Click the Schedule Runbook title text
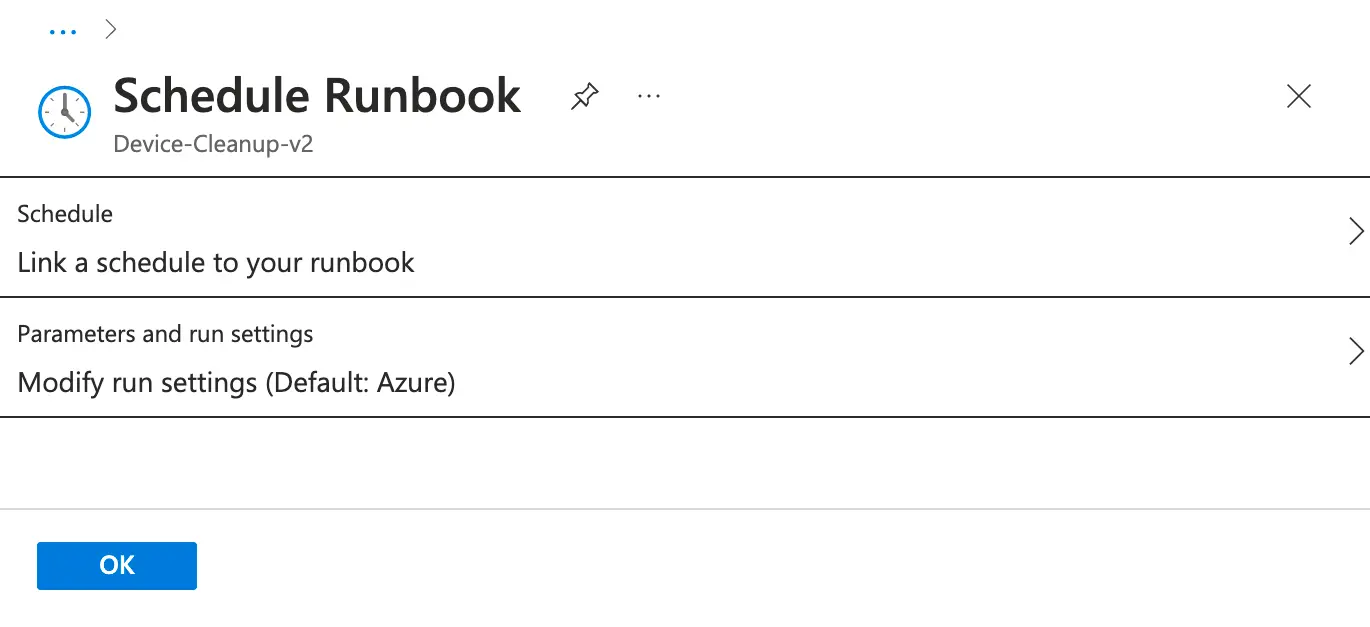This screenshot has width=1370, height=627. point(317,96)
